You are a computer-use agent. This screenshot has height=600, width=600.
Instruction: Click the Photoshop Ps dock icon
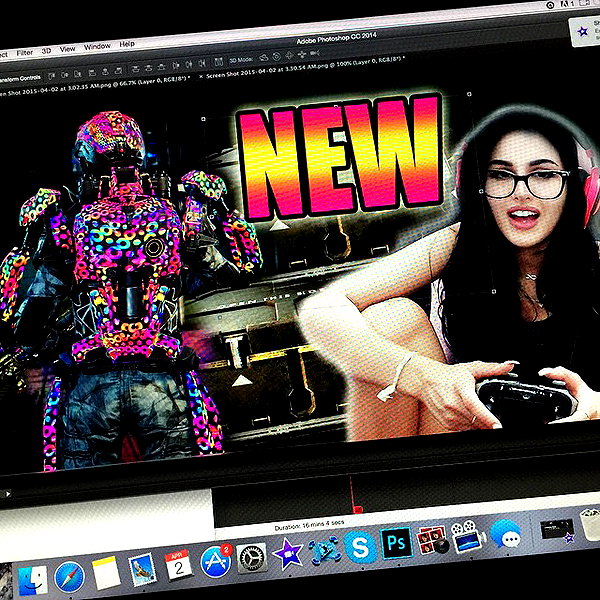(397, 543)
